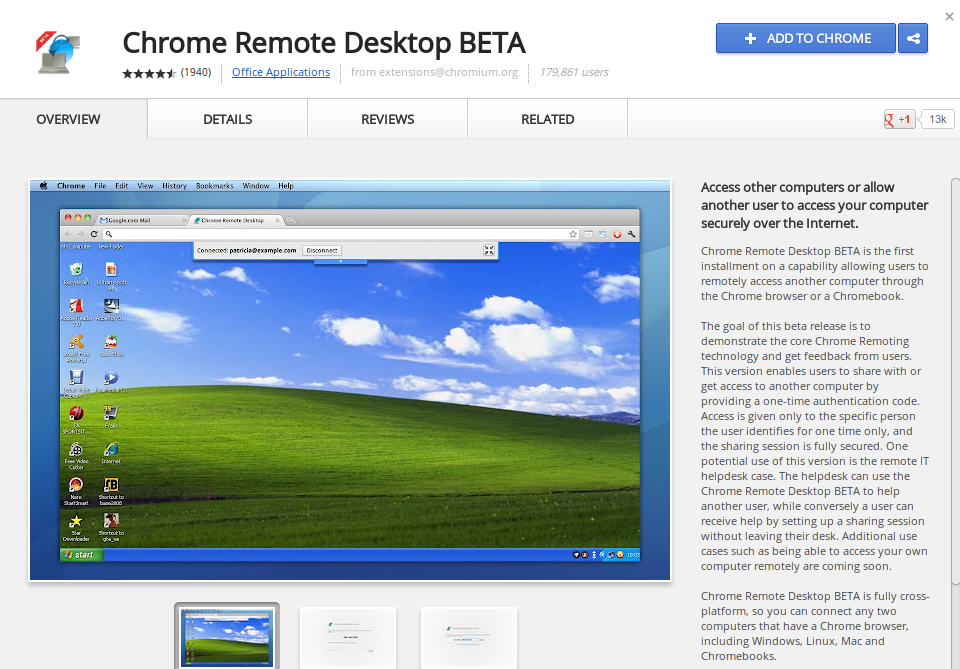Click the Google +1 button
Screen dimensions: 960x669
(x=899, y=119)
